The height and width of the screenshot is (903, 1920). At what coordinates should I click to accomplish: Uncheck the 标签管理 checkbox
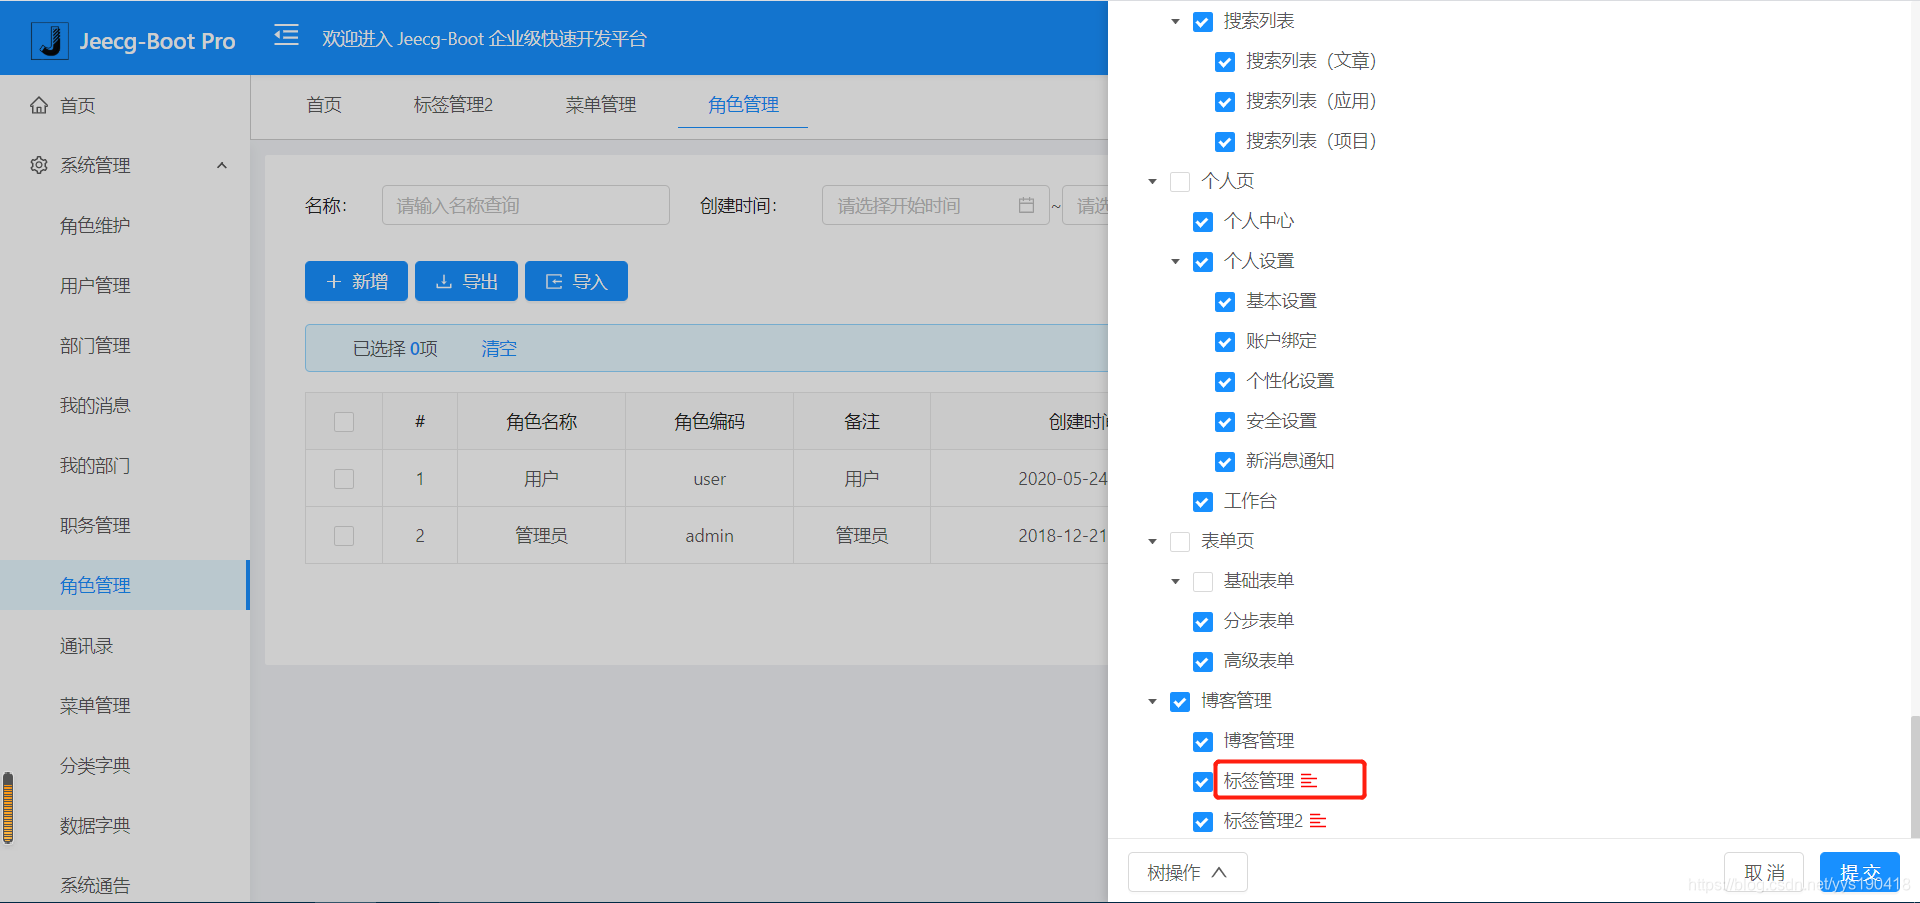pyautogui.click(x=1203, y=782)
